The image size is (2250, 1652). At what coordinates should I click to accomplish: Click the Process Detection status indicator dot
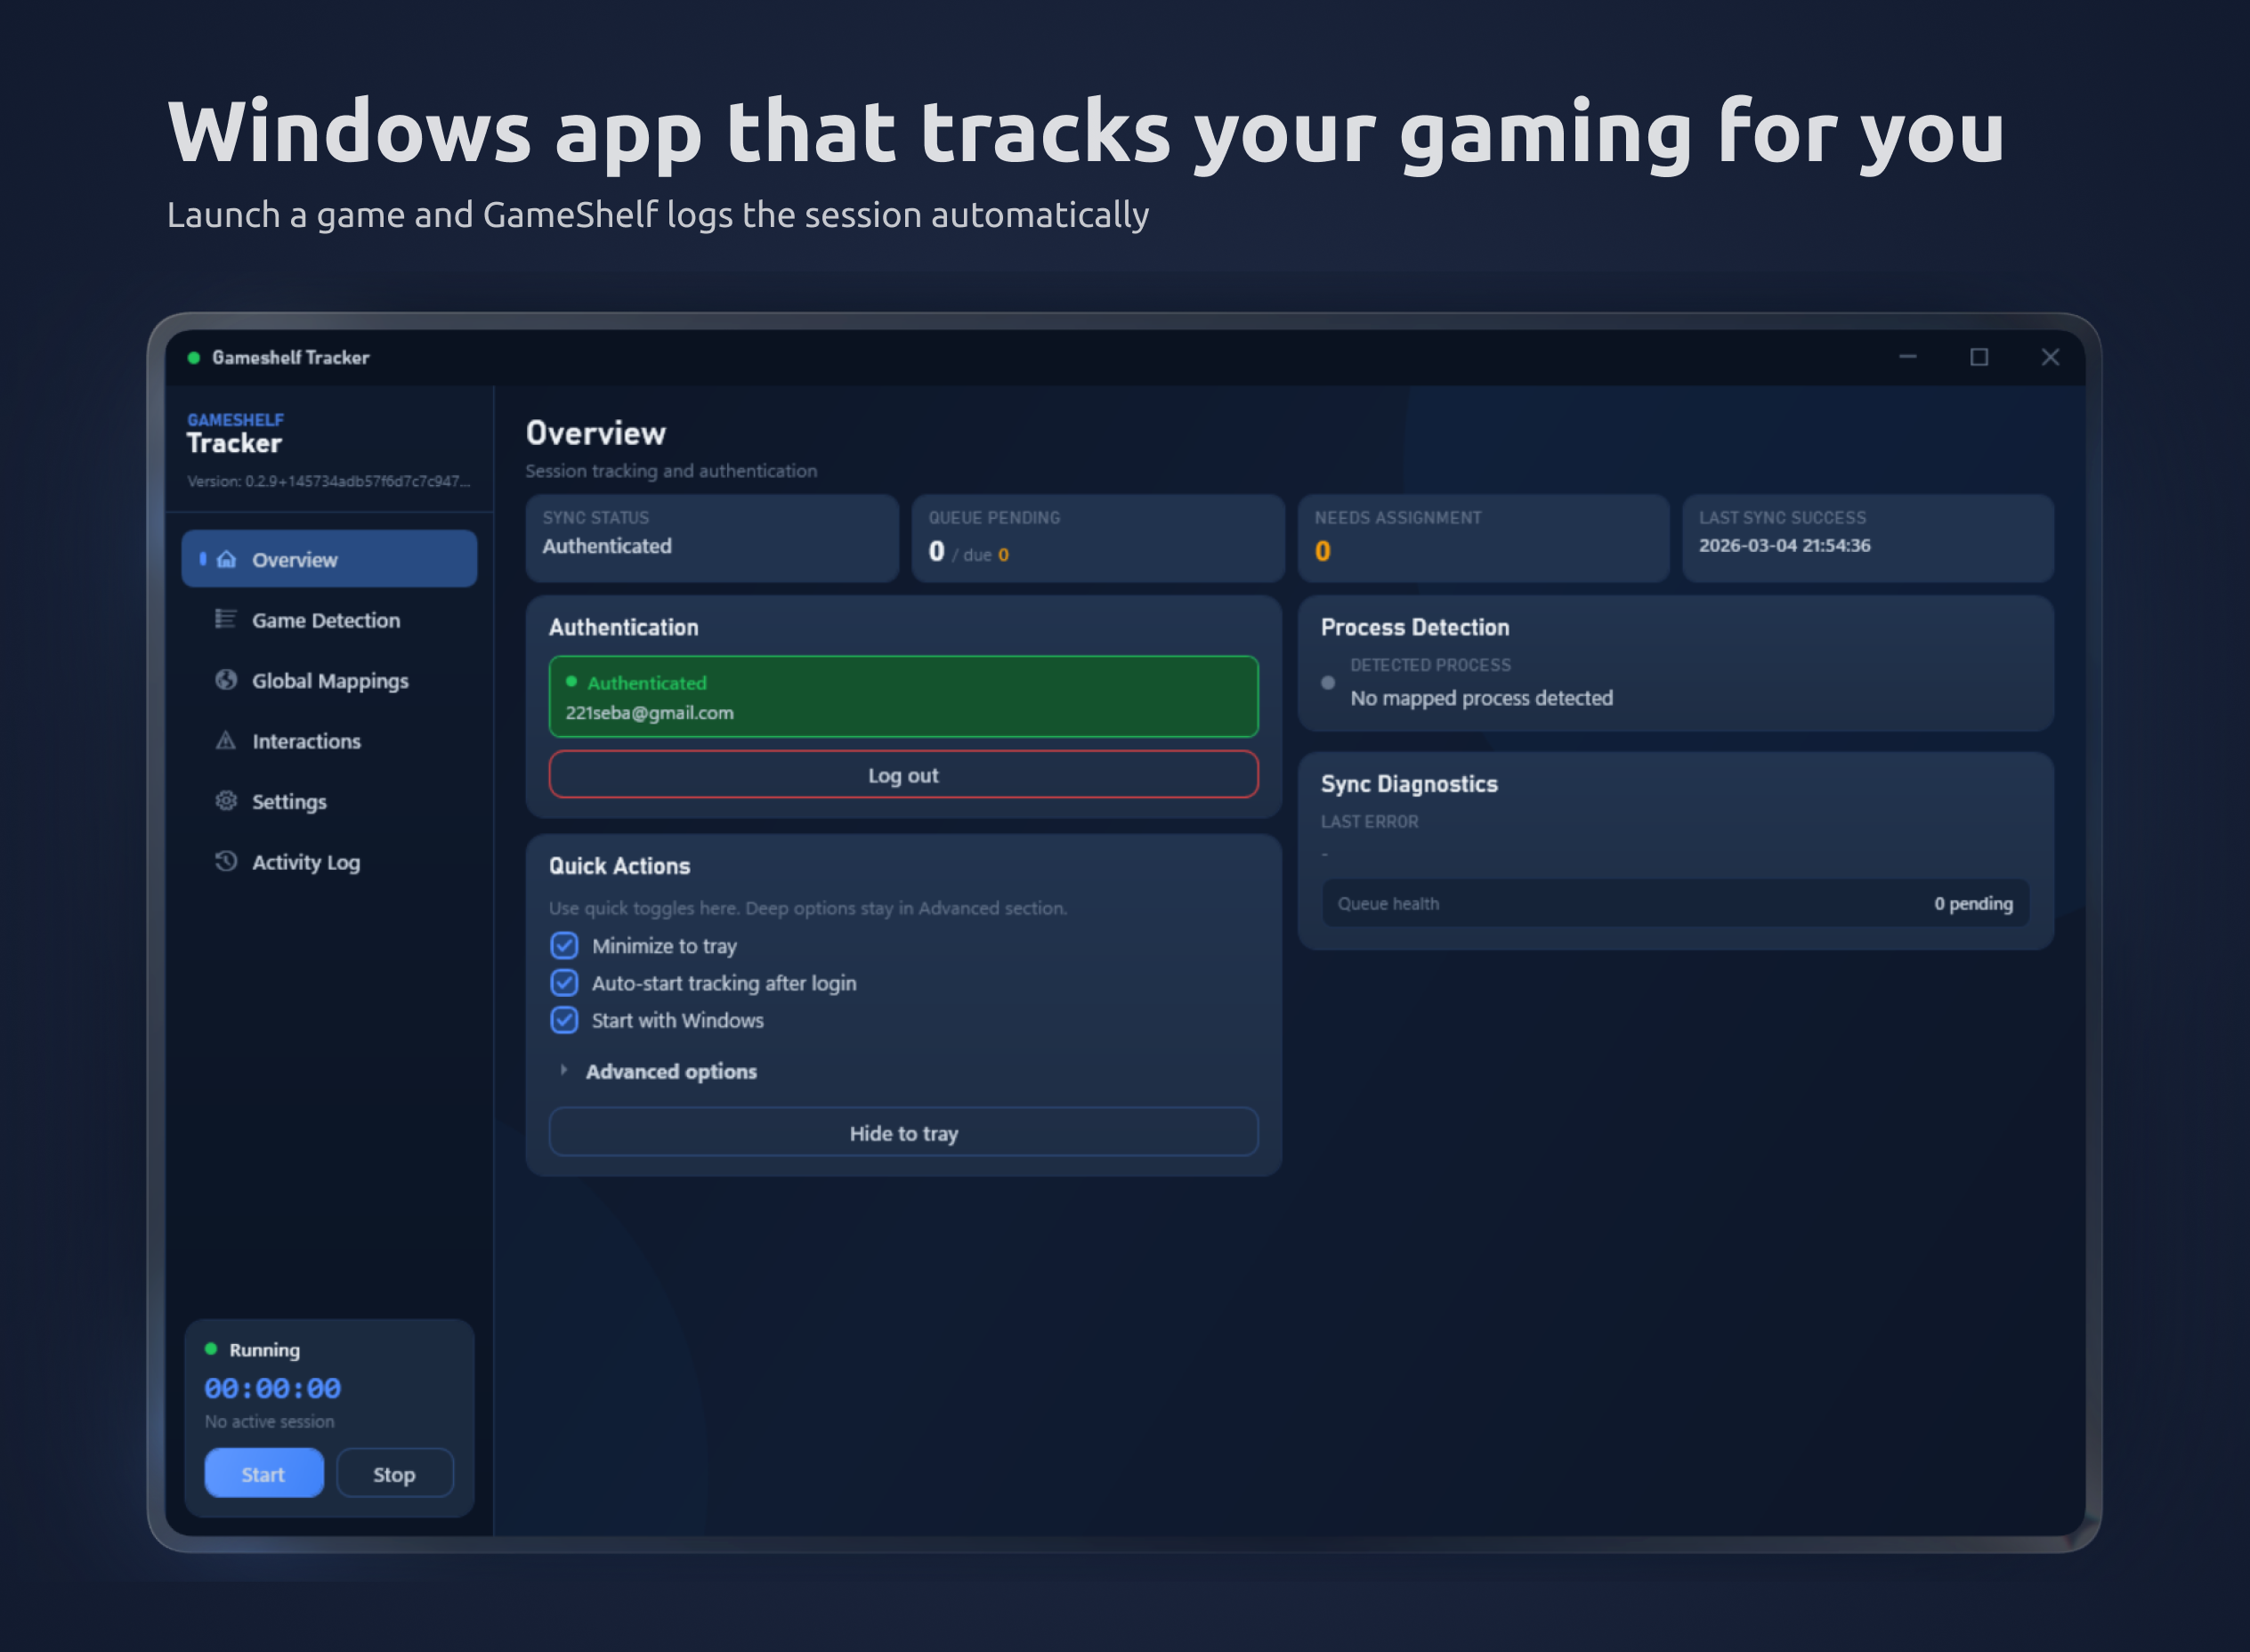coord(1328,683)
